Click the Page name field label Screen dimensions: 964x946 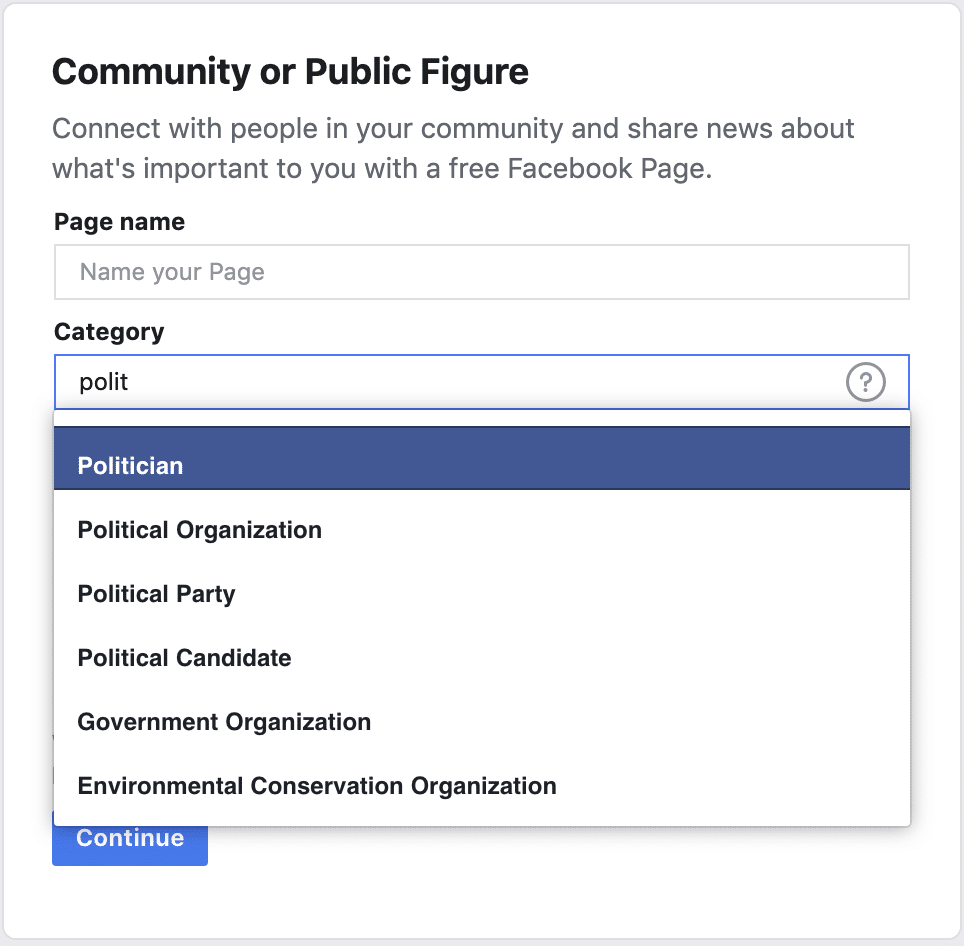click(119, 222)
